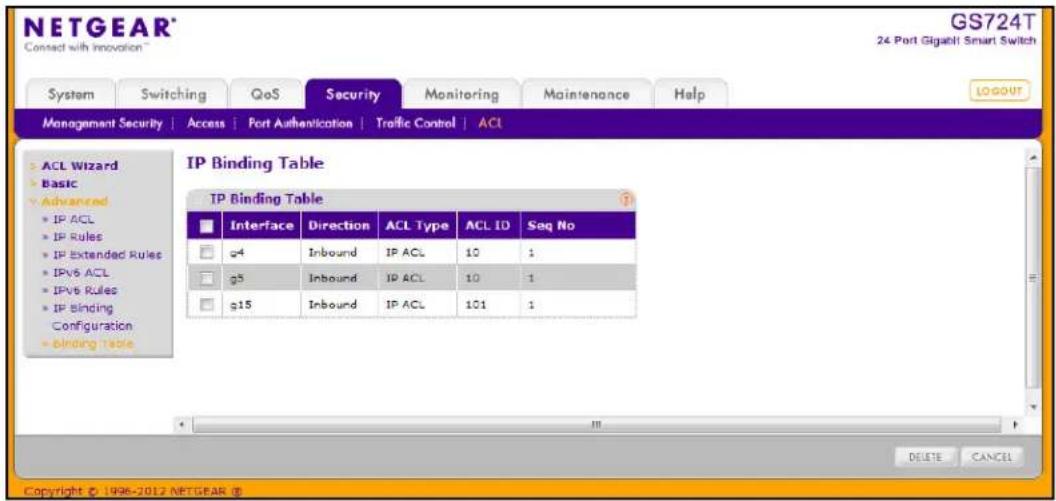Expand the ACL Wizard sidebar section
Image resolution: width=1056 pixels, height=501 pixels.
pos(79,166)
